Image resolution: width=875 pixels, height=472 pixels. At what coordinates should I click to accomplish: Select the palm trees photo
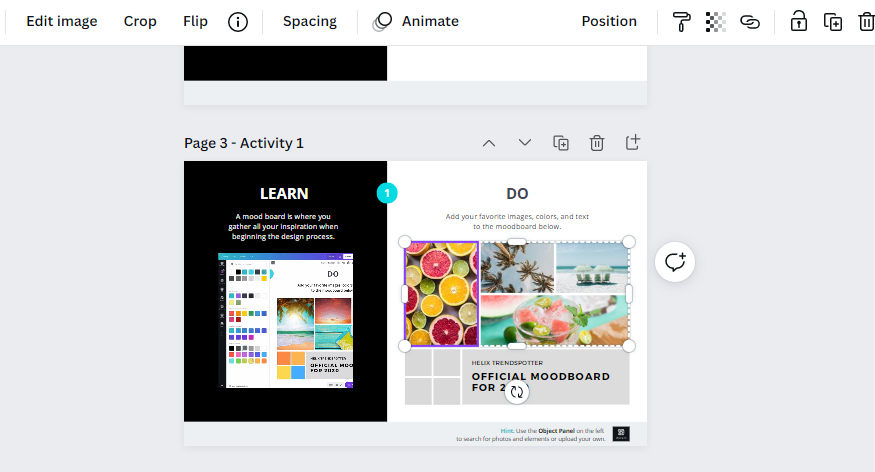pyautogui.click(x=517, y=268)
